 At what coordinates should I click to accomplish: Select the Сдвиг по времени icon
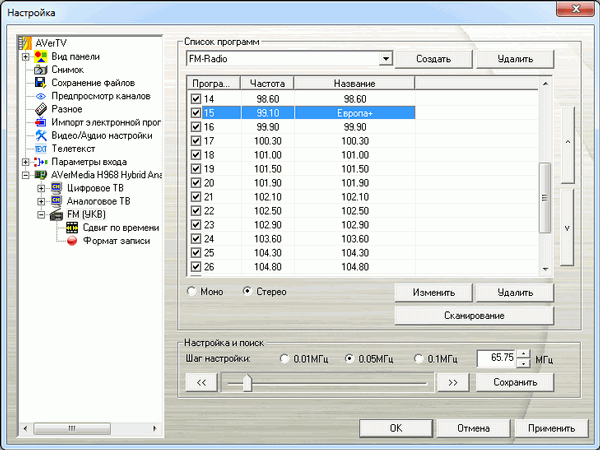[x=72, y=227]
